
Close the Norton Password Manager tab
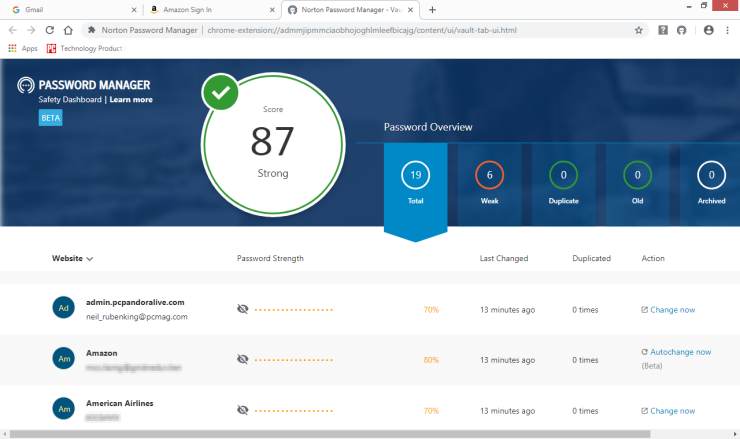click(x=410, y=9)
